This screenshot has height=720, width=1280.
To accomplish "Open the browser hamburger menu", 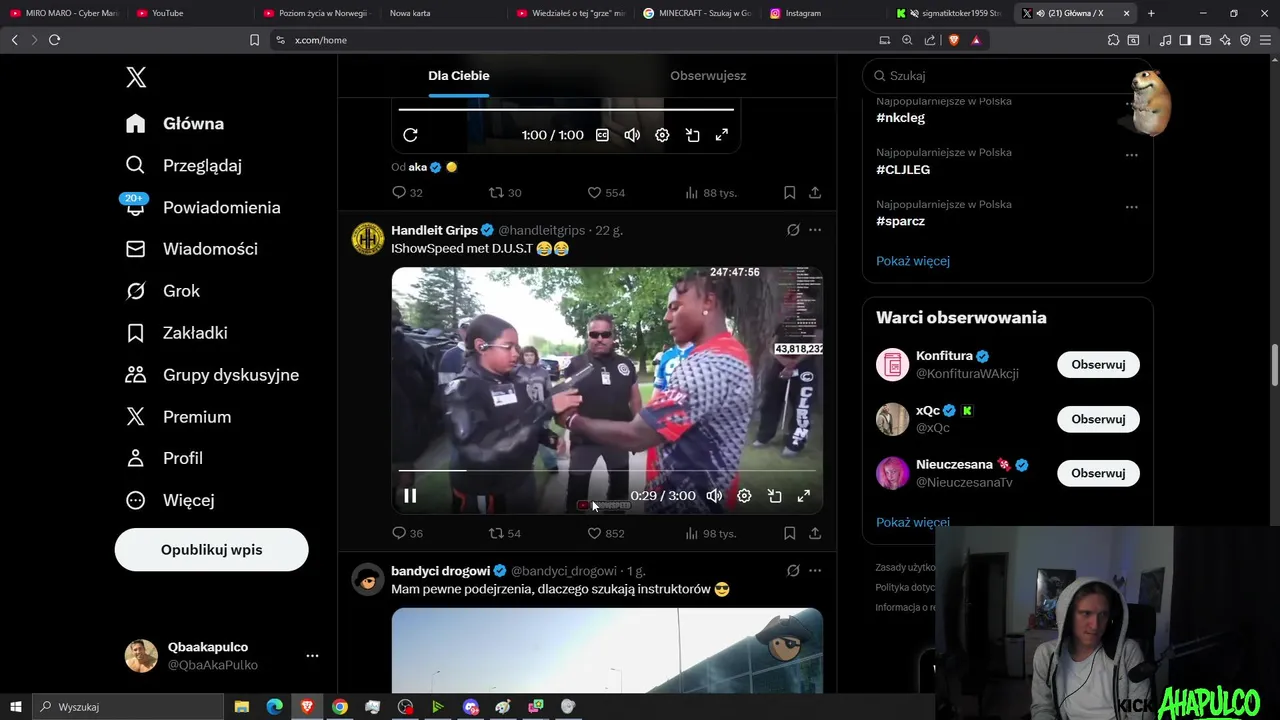I will coord(1264,40).
